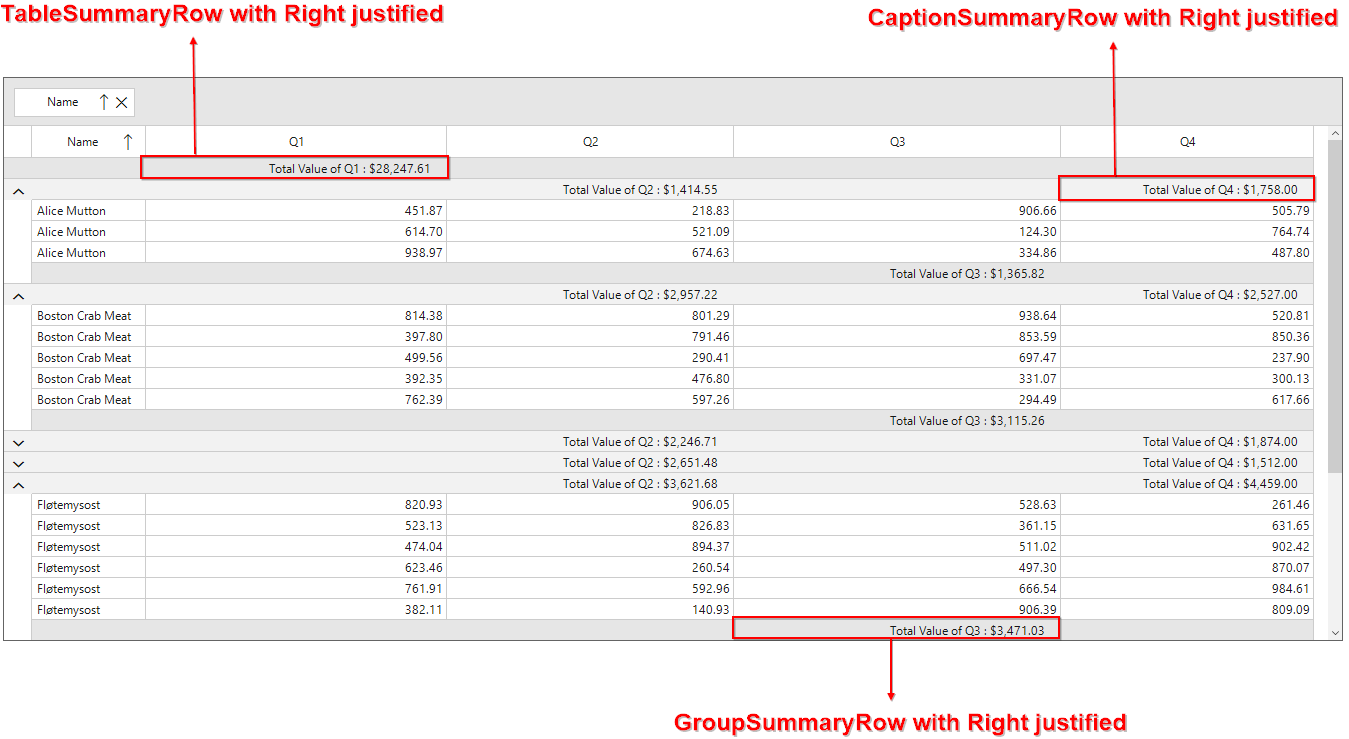The width and height of the screenshot is (1349, 739).
Task: Click the vertical scrollbar thumb
Action: click(x=1334, y=306)
